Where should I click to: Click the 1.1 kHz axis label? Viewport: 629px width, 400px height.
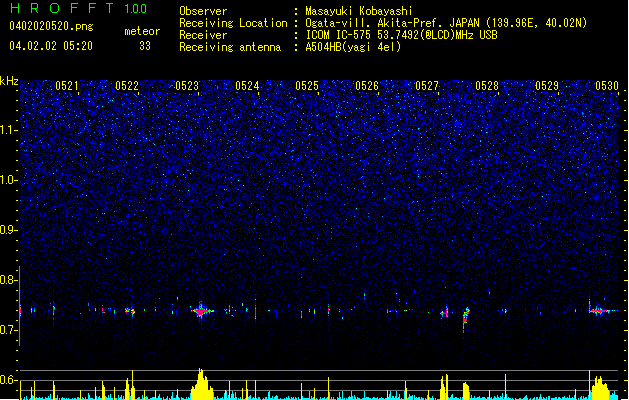[x=8, y=130]
